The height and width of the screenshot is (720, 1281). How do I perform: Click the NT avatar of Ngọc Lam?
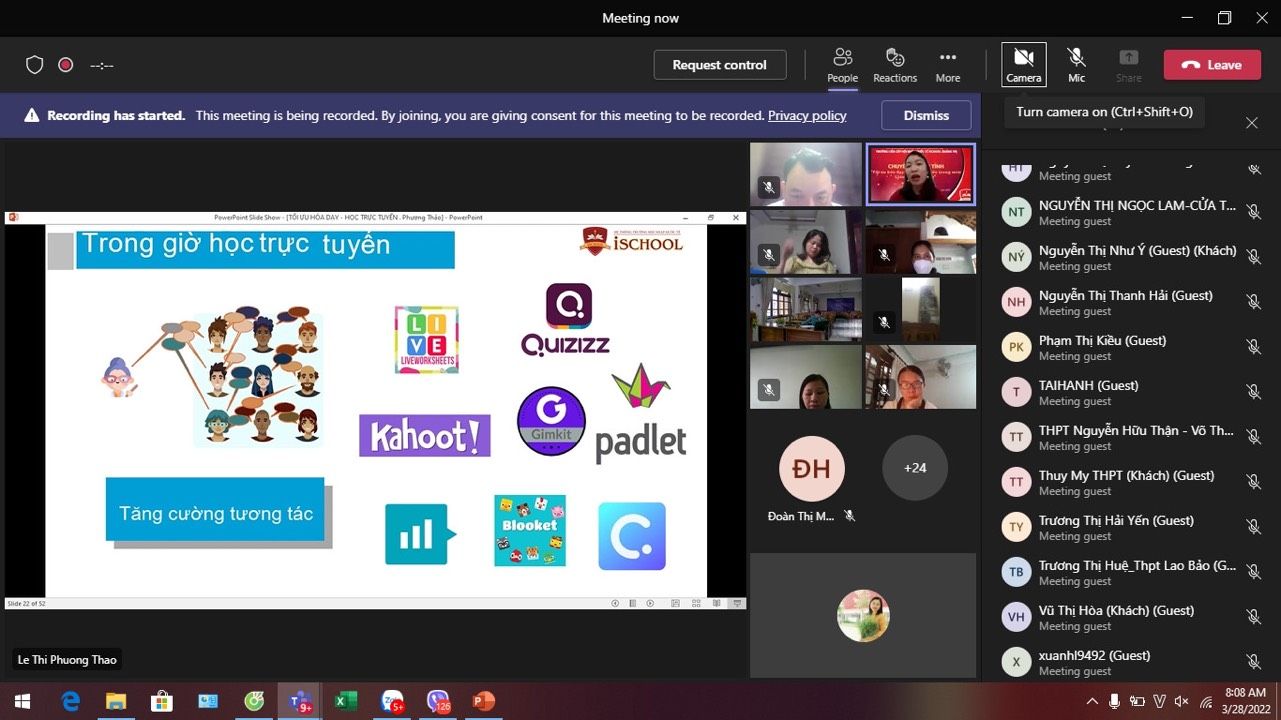pyautogui.click(x=1017, y=212)
